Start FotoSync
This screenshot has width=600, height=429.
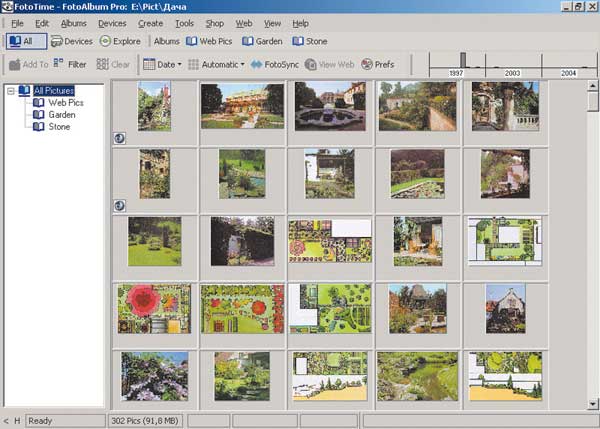click(x=274, y=64)
